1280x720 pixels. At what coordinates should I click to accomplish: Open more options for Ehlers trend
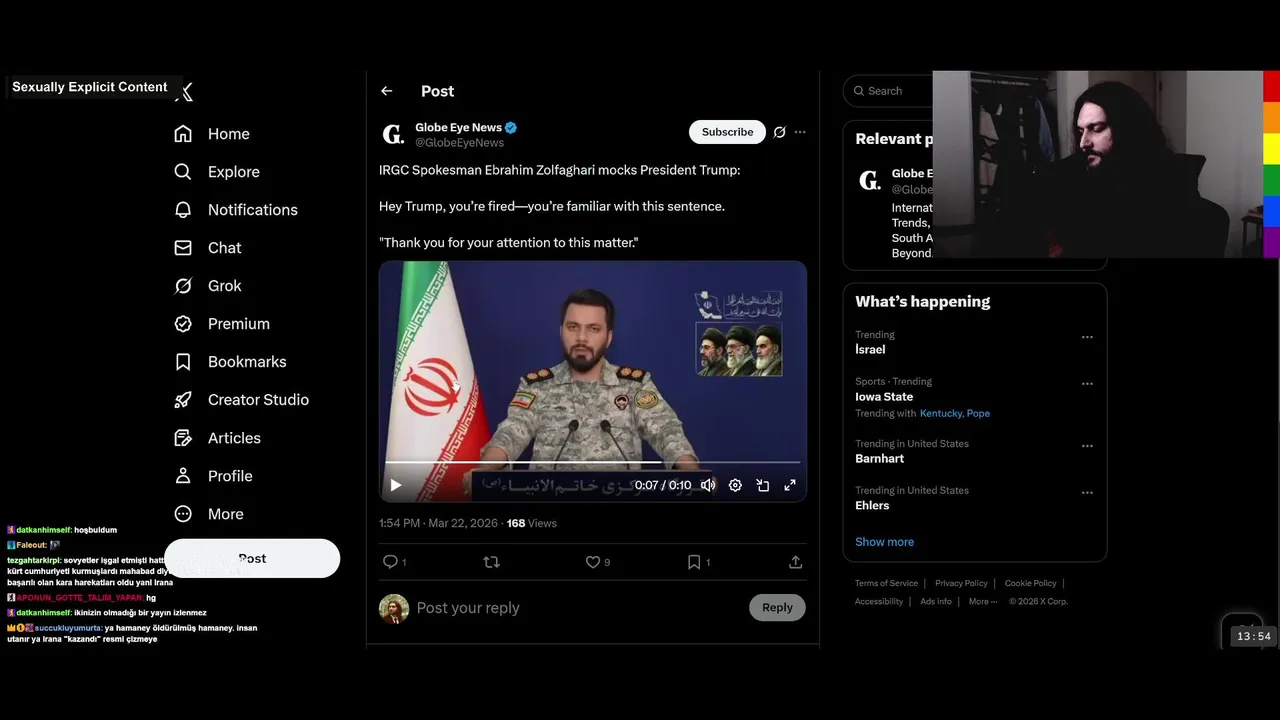click(x=1087, y=493)
